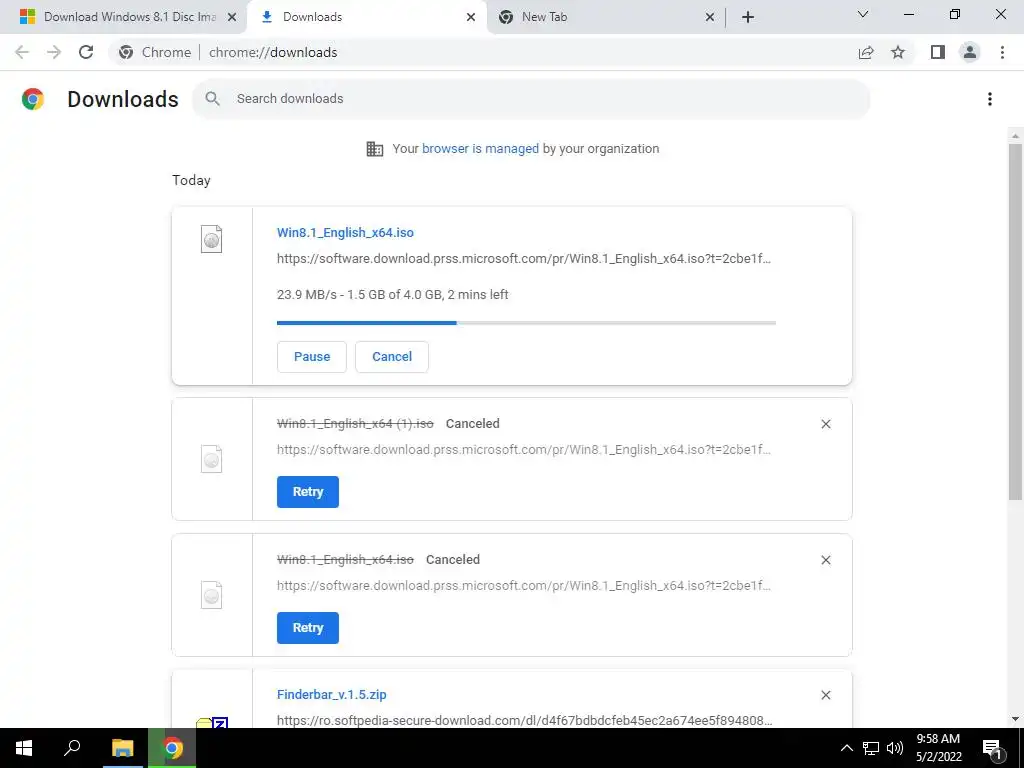Open the Finderbar_v.1.5.zip file link
1024x768 pixels.
point(332,695)
